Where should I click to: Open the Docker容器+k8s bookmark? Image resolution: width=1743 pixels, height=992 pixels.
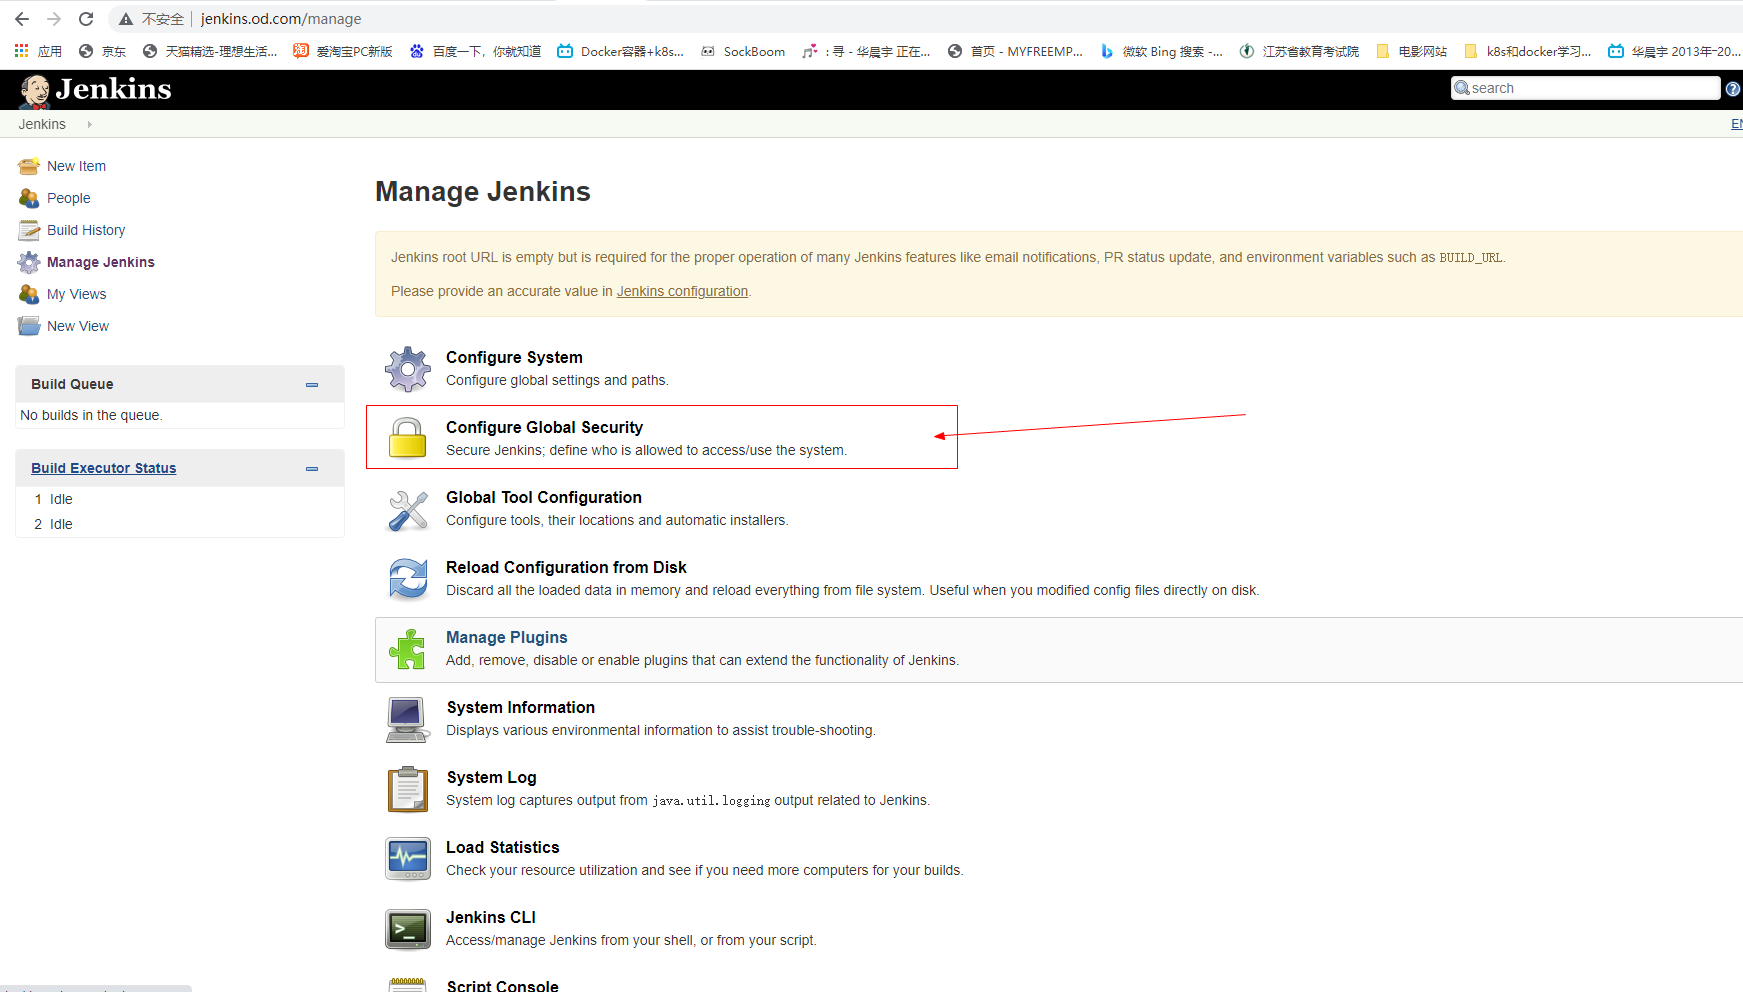click(x=620, y=51)
